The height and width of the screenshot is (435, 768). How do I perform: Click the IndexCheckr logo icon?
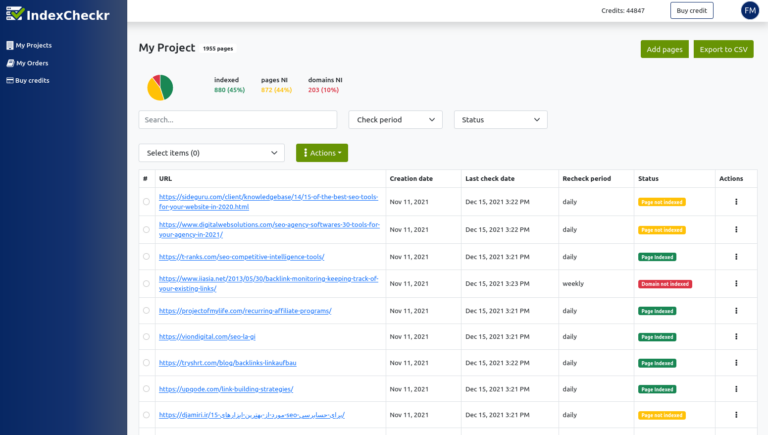15,13
